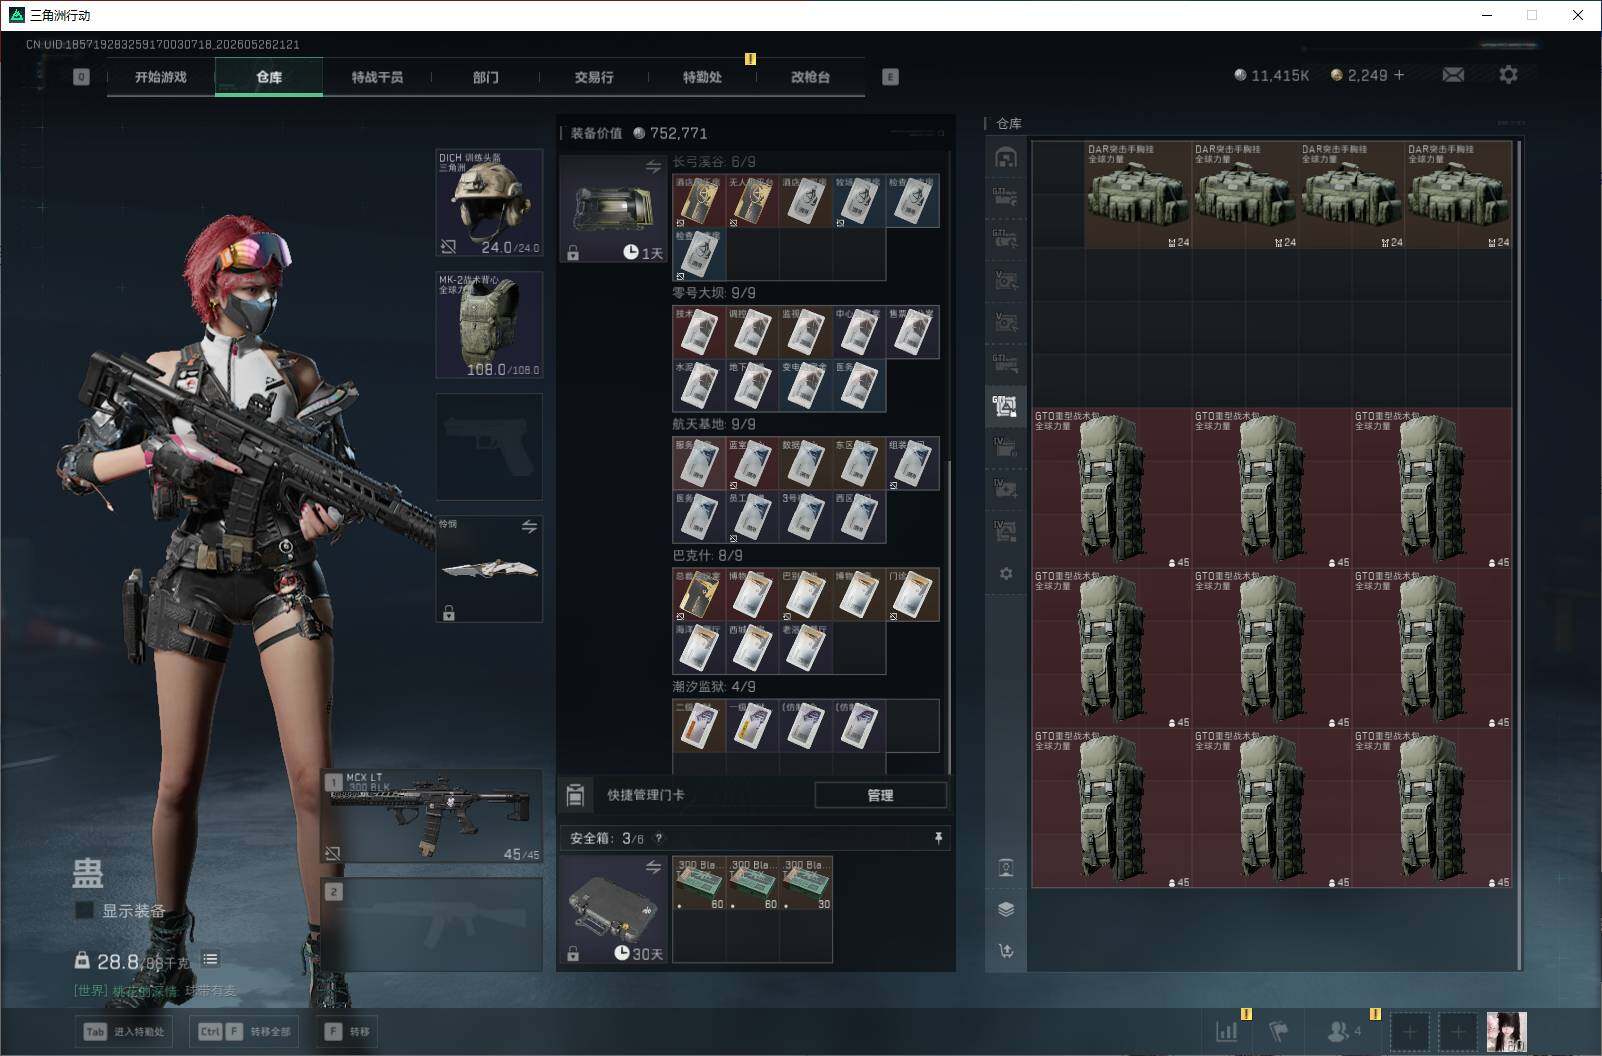Click the cart upload icon in warehouse sidebar
This screenshot has height=1056, width=1602.
click(x=1006, y=951)
